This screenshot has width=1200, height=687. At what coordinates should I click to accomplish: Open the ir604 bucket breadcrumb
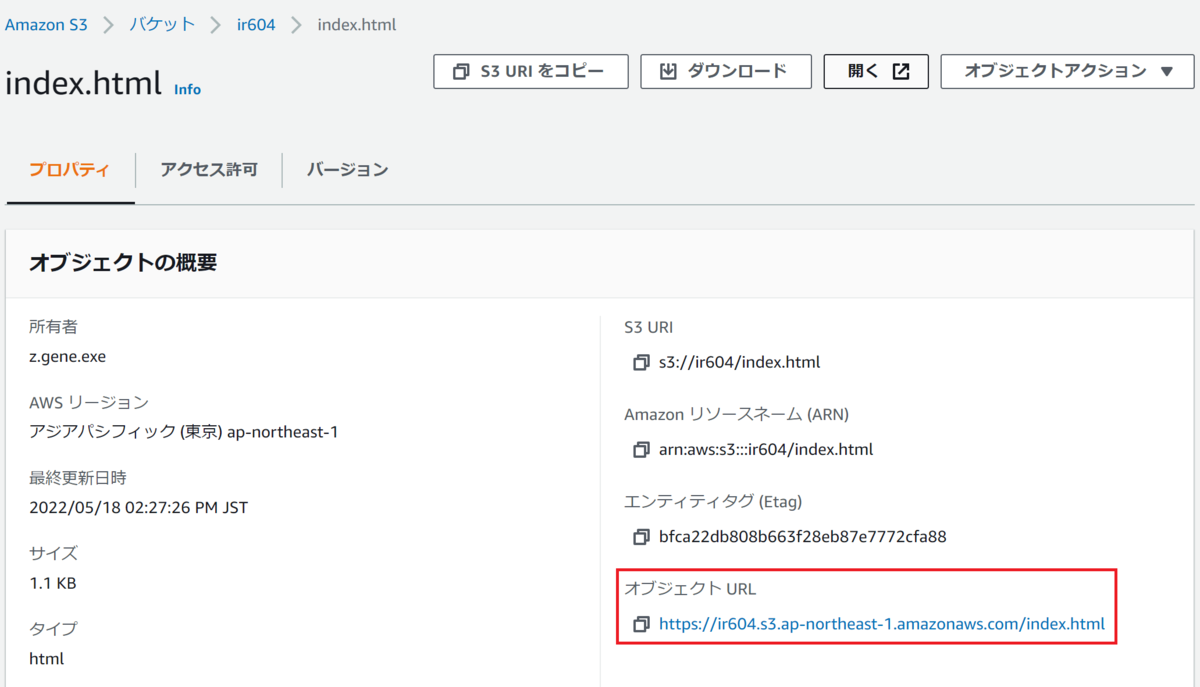pos(256,24)
